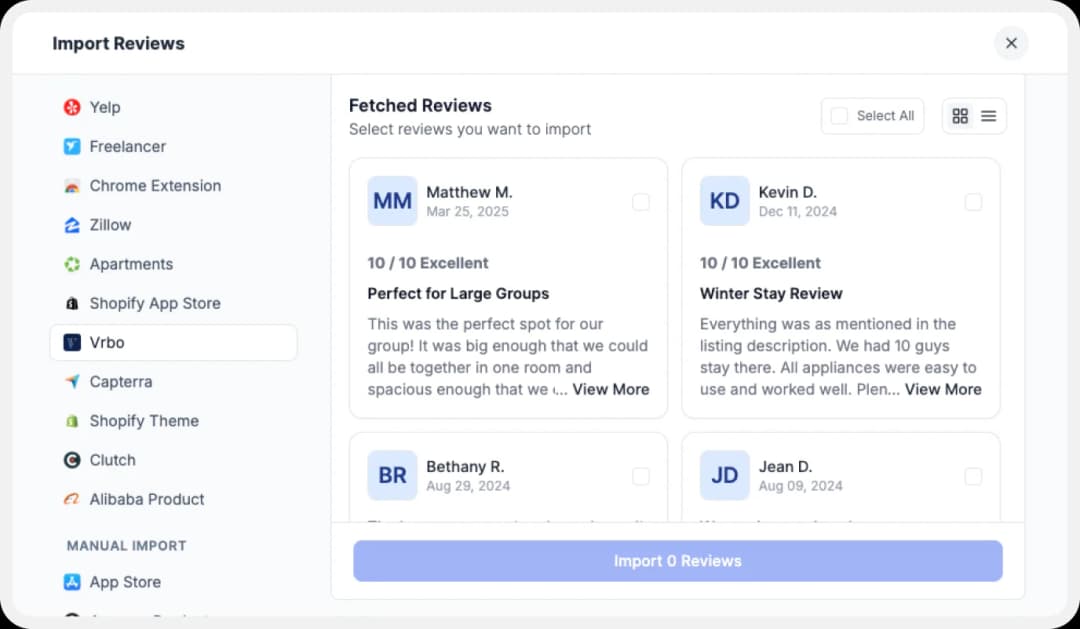Viewport: 1080px width, 629px height.
Task: Select the Yelp import source icon
Action: 70,107
